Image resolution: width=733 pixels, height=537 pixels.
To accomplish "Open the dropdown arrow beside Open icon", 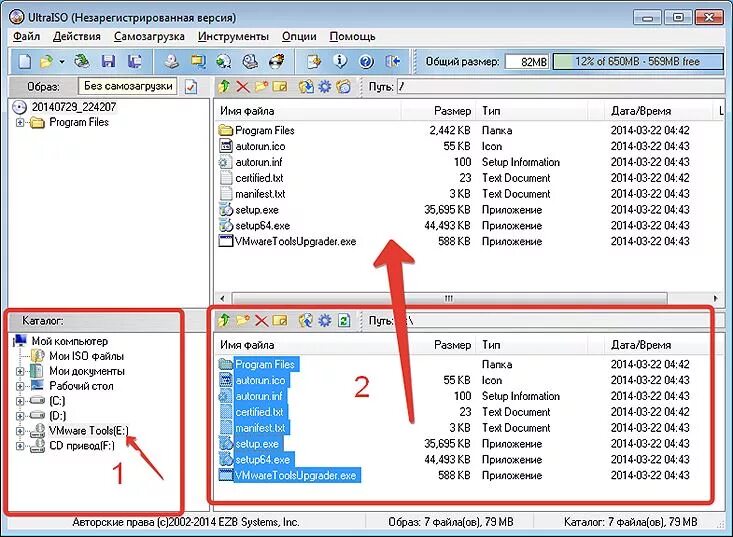I will click(x=62, y=62).
